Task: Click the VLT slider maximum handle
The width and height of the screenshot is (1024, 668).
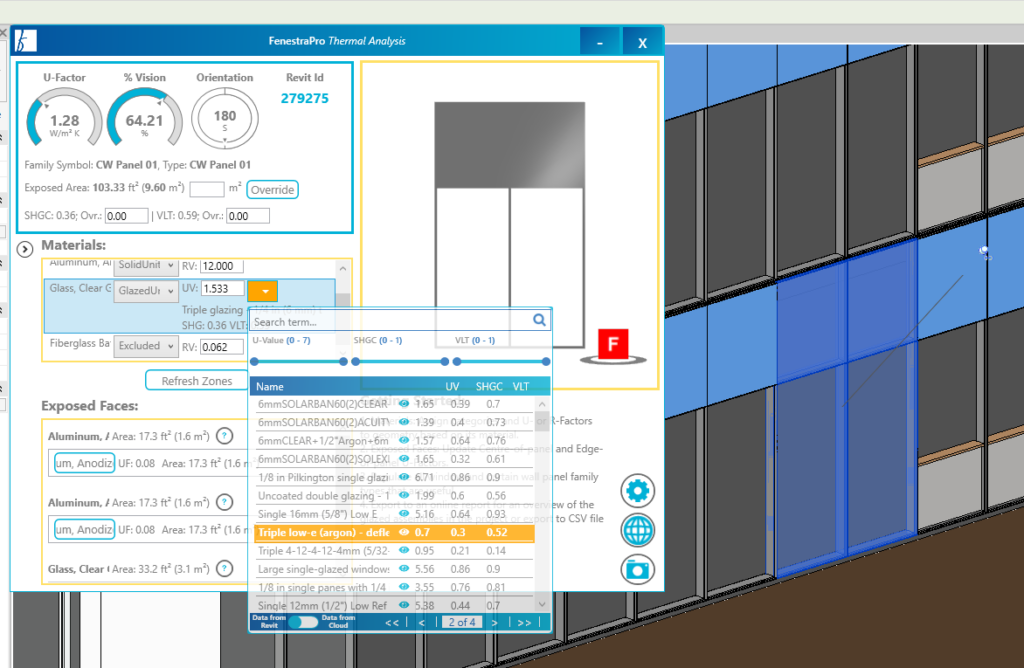Action: point(546,361)
